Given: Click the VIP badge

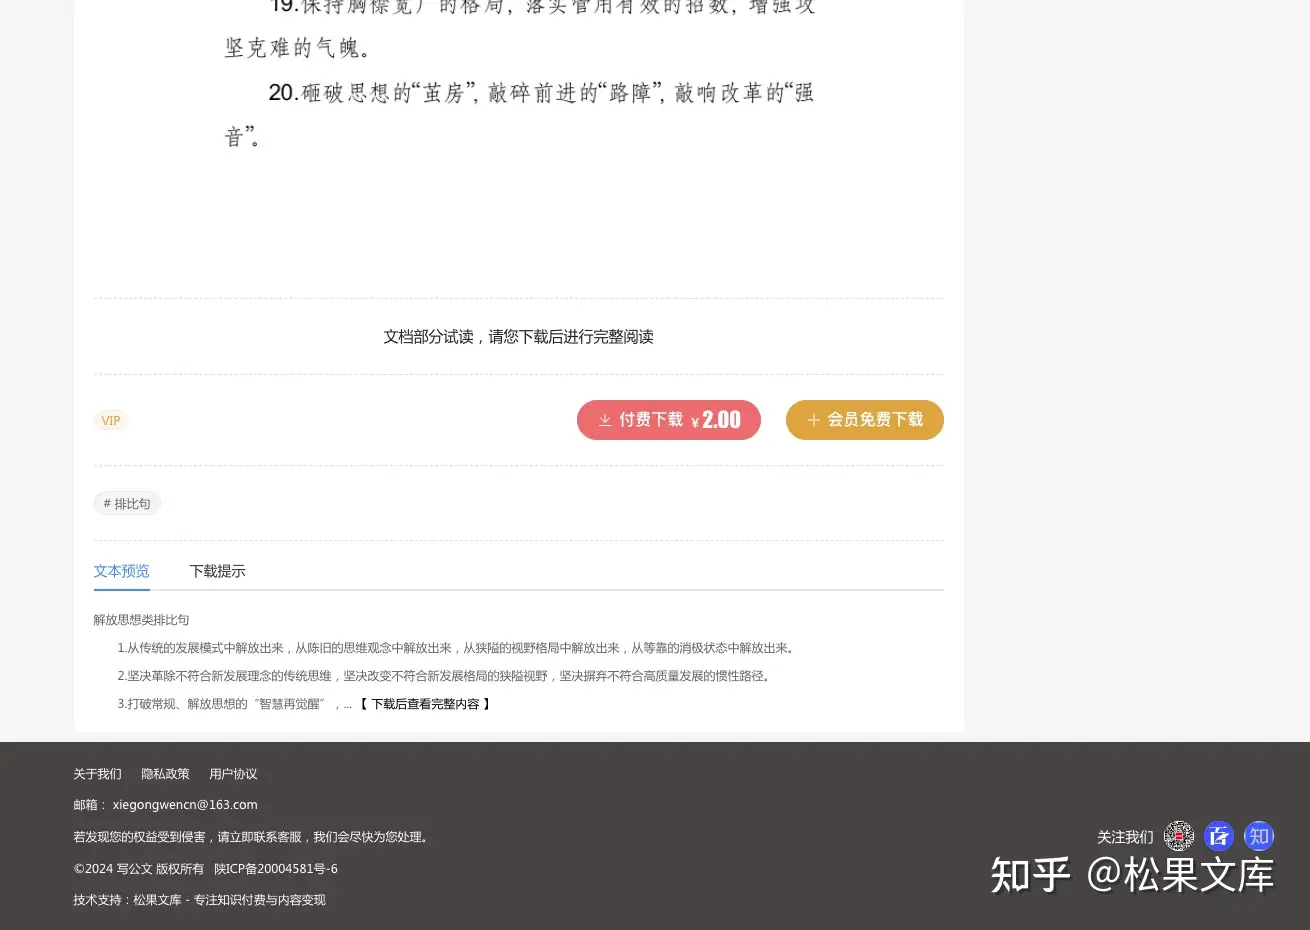Looking at the screenshot, I should (x=111, y=421).
